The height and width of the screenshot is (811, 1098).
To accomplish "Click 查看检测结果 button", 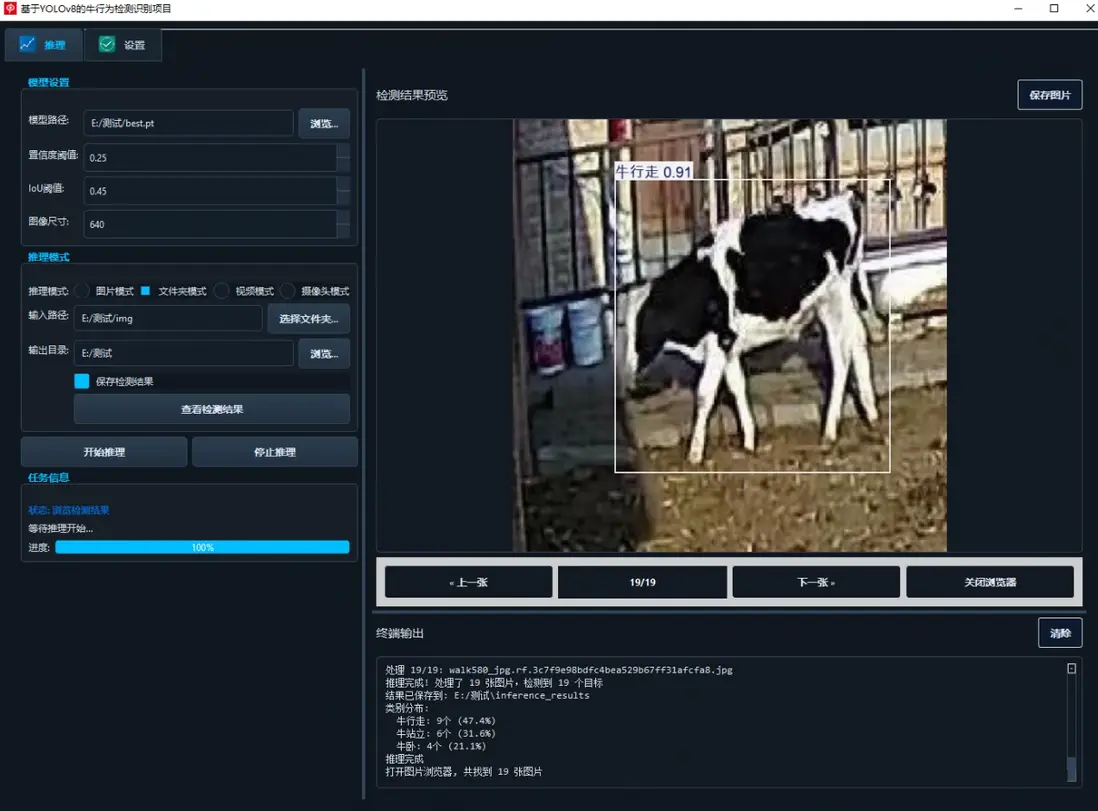I will pyautogui.click(x=211, y=409).
